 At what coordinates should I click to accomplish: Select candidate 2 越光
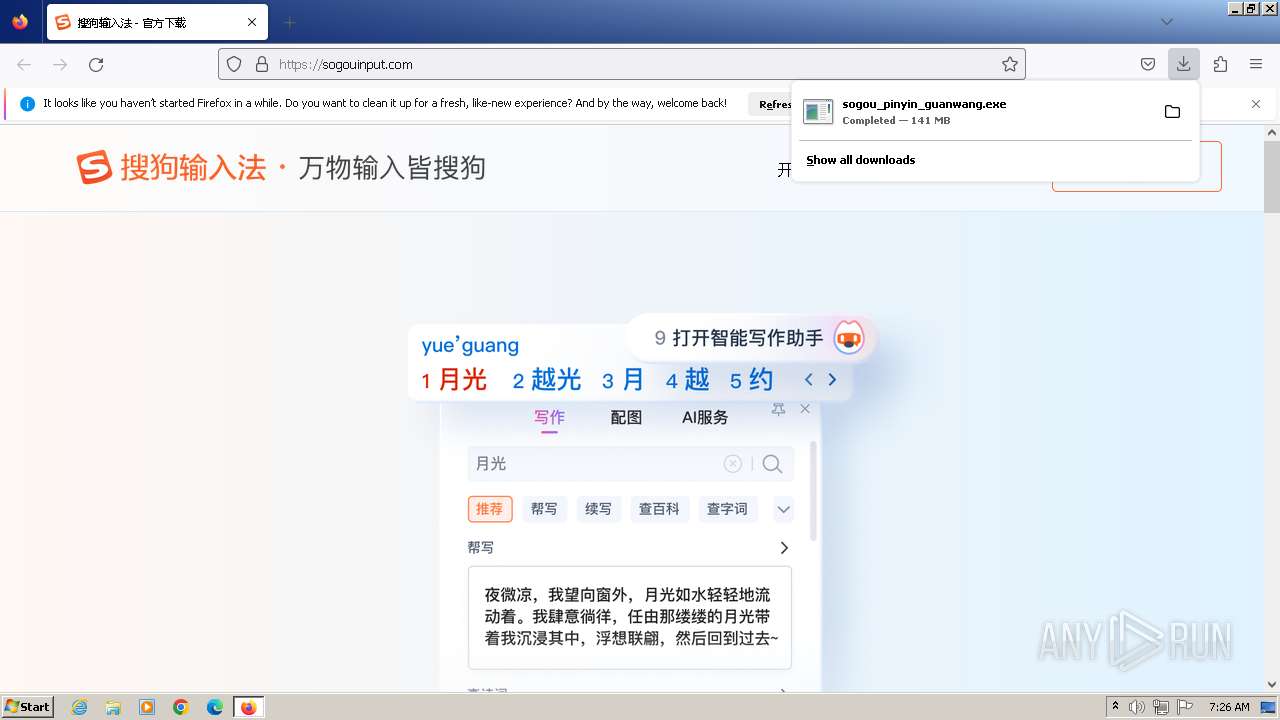coord(546,380)
